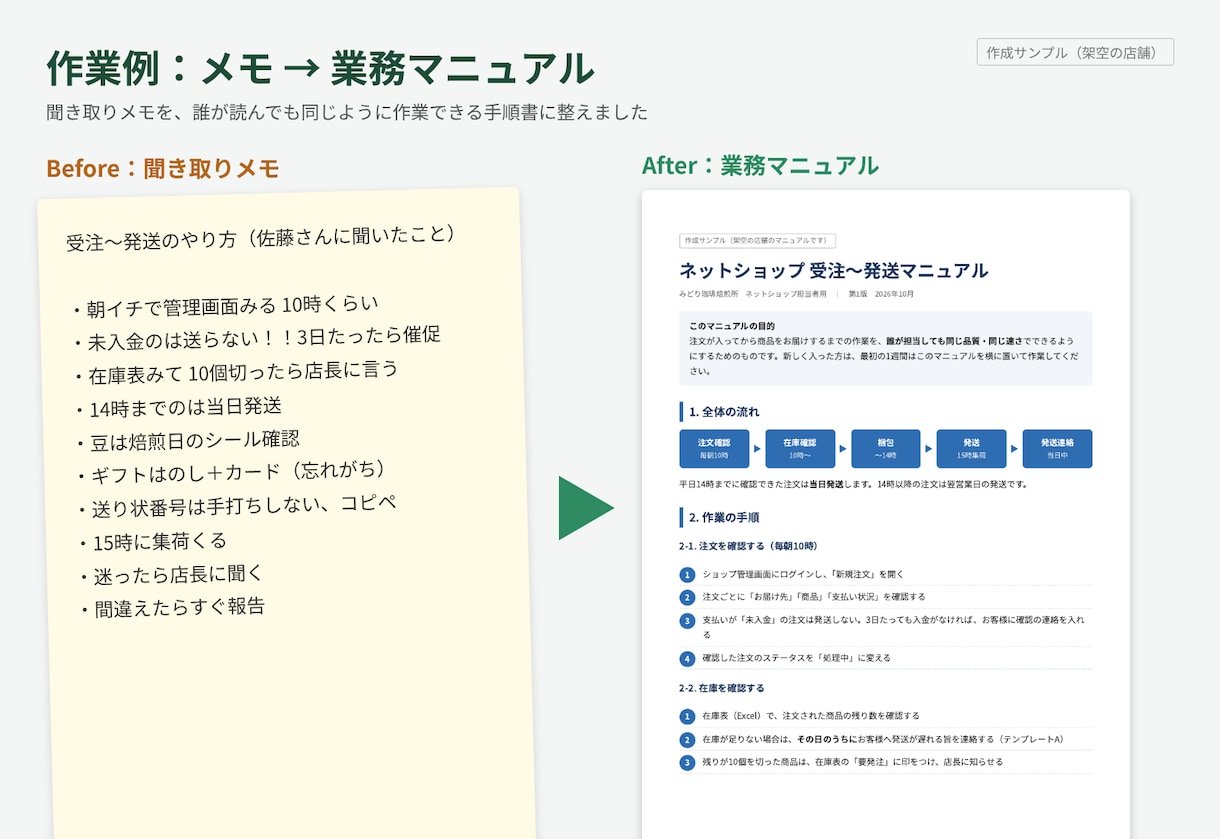Click memo line ギフトはのし+カード
This screenshot has width=1220, height=839.
(230, 472)
